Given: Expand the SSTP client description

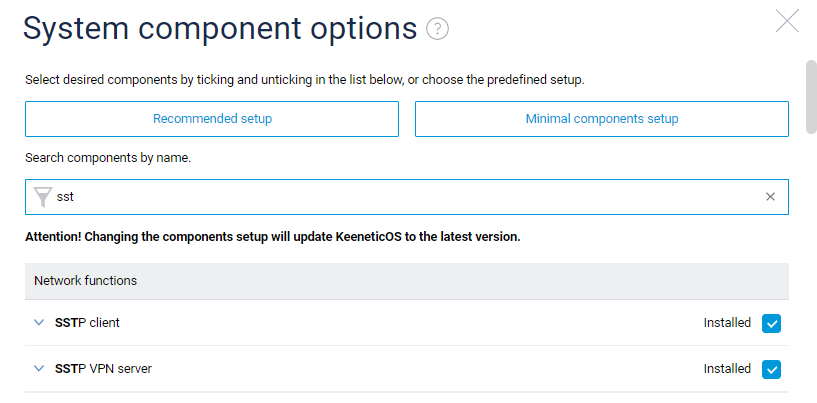Looking at the screenshot, I should coord(39,323).
